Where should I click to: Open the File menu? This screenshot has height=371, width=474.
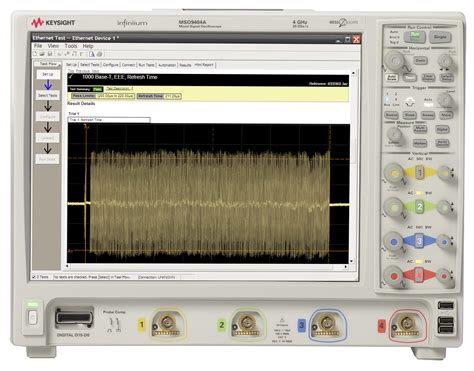[x=38, y=46]
